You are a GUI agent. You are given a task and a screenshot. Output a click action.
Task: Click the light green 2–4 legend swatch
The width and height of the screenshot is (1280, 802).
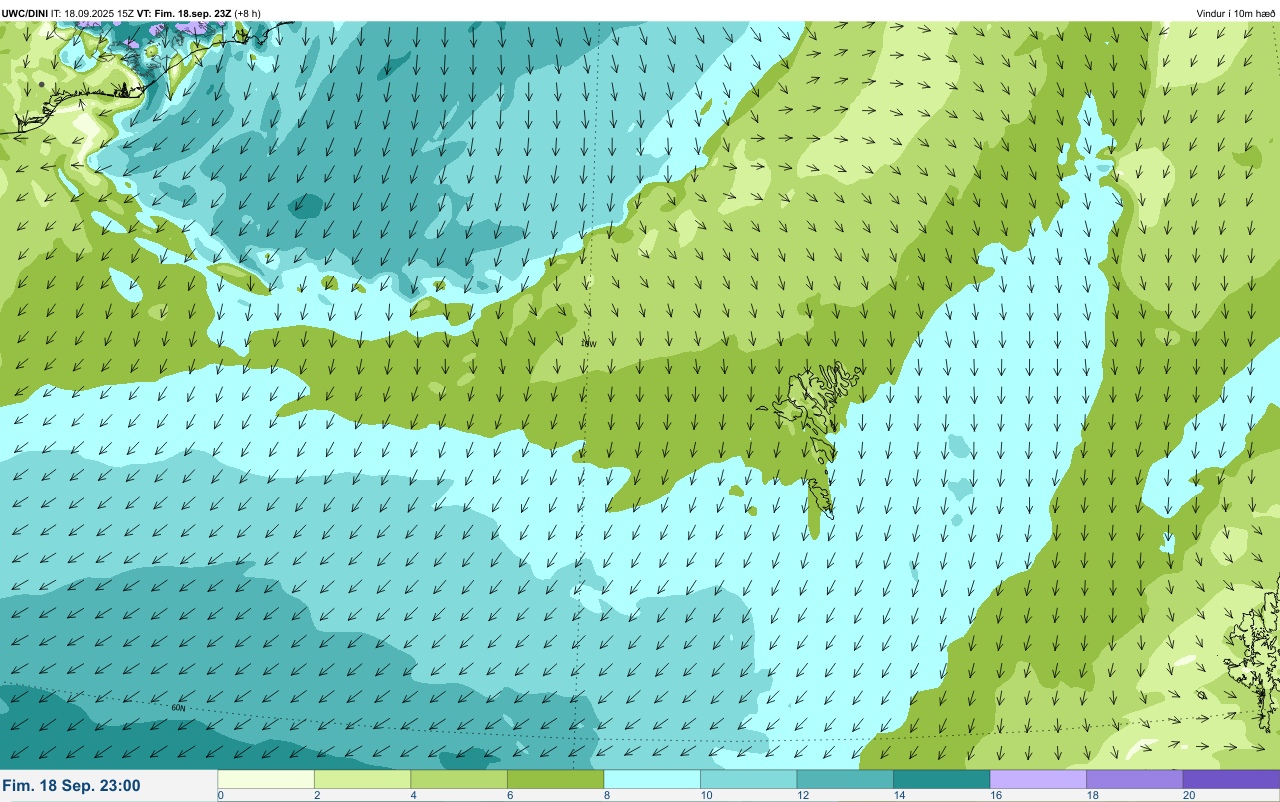point(362,779)
